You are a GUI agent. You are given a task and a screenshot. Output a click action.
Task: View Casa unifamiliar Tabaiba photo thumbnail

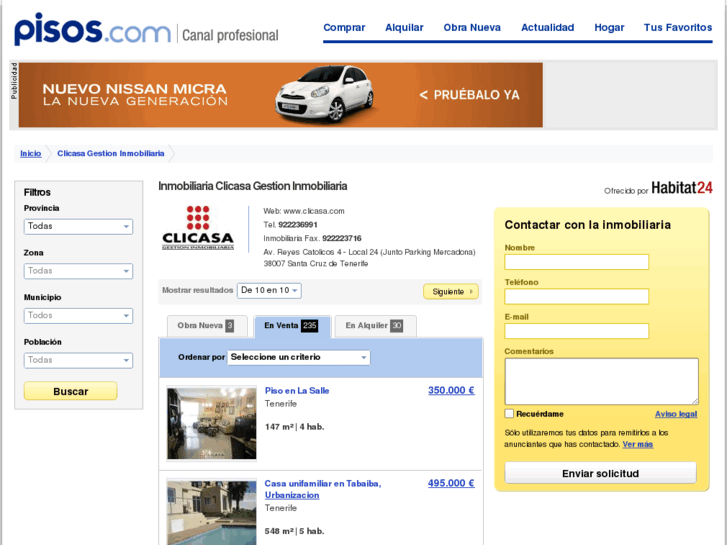tap(211, 513)
